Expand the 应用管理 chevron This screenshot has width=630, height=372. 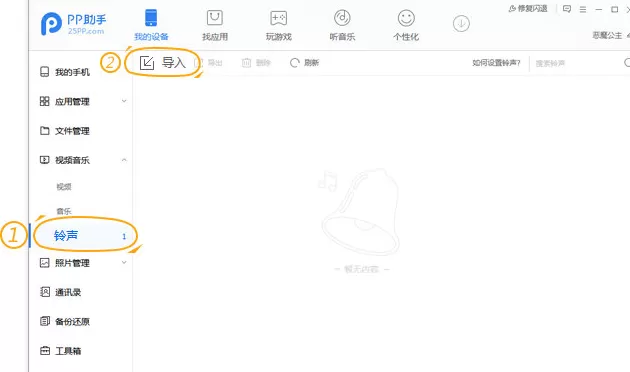124,101
